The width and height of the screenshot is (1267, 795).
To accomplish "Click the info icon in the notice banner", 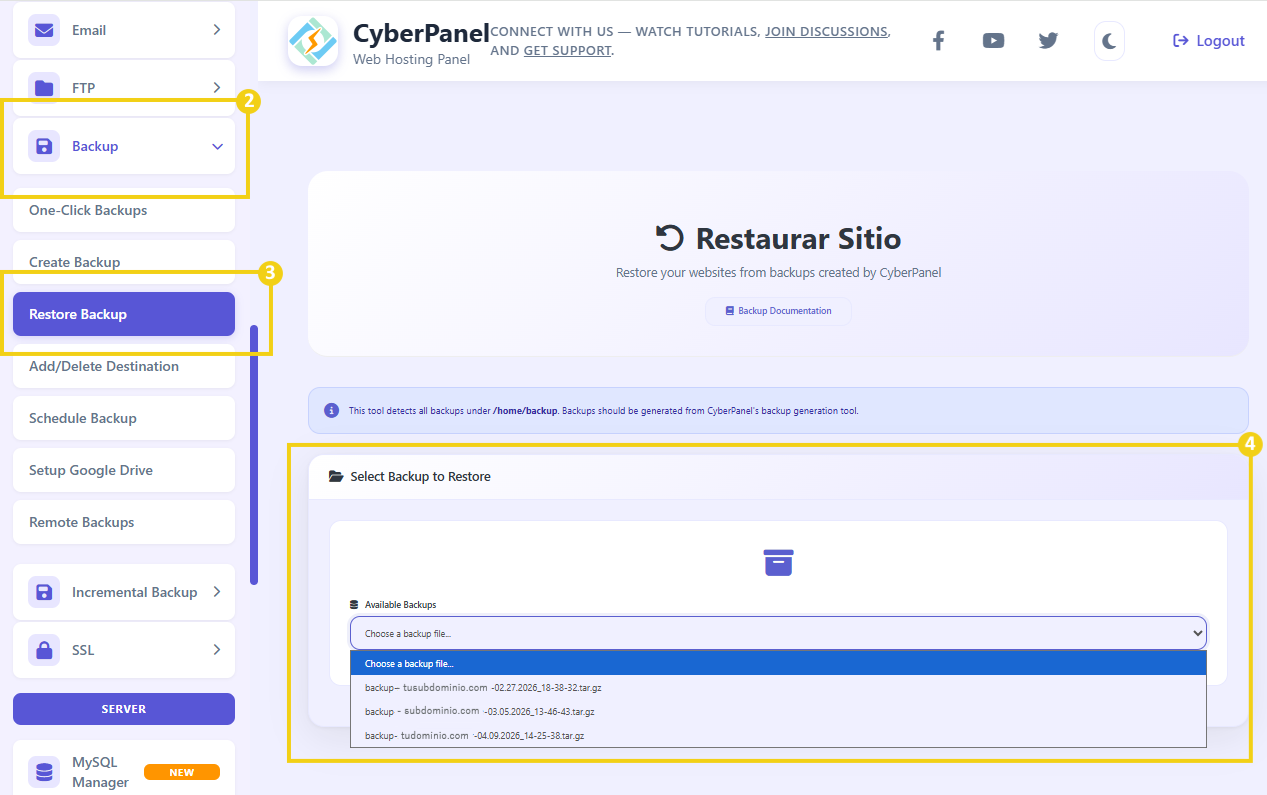I will [331, 411].
